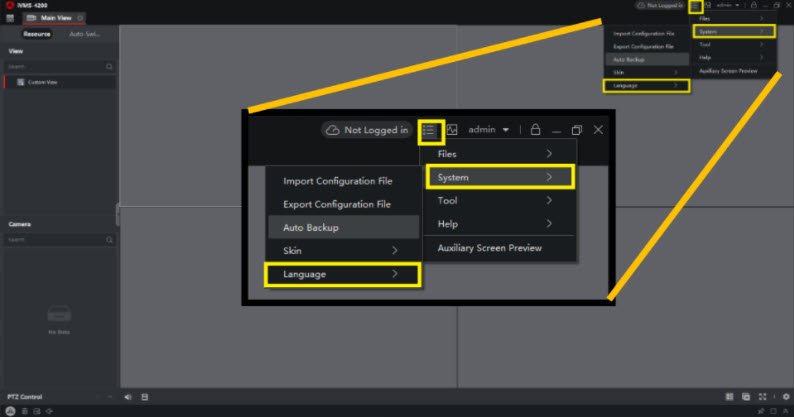Viewport: 794px width, 417px height.
Task: Click the View search input field
Action: [x=55, y=67]
